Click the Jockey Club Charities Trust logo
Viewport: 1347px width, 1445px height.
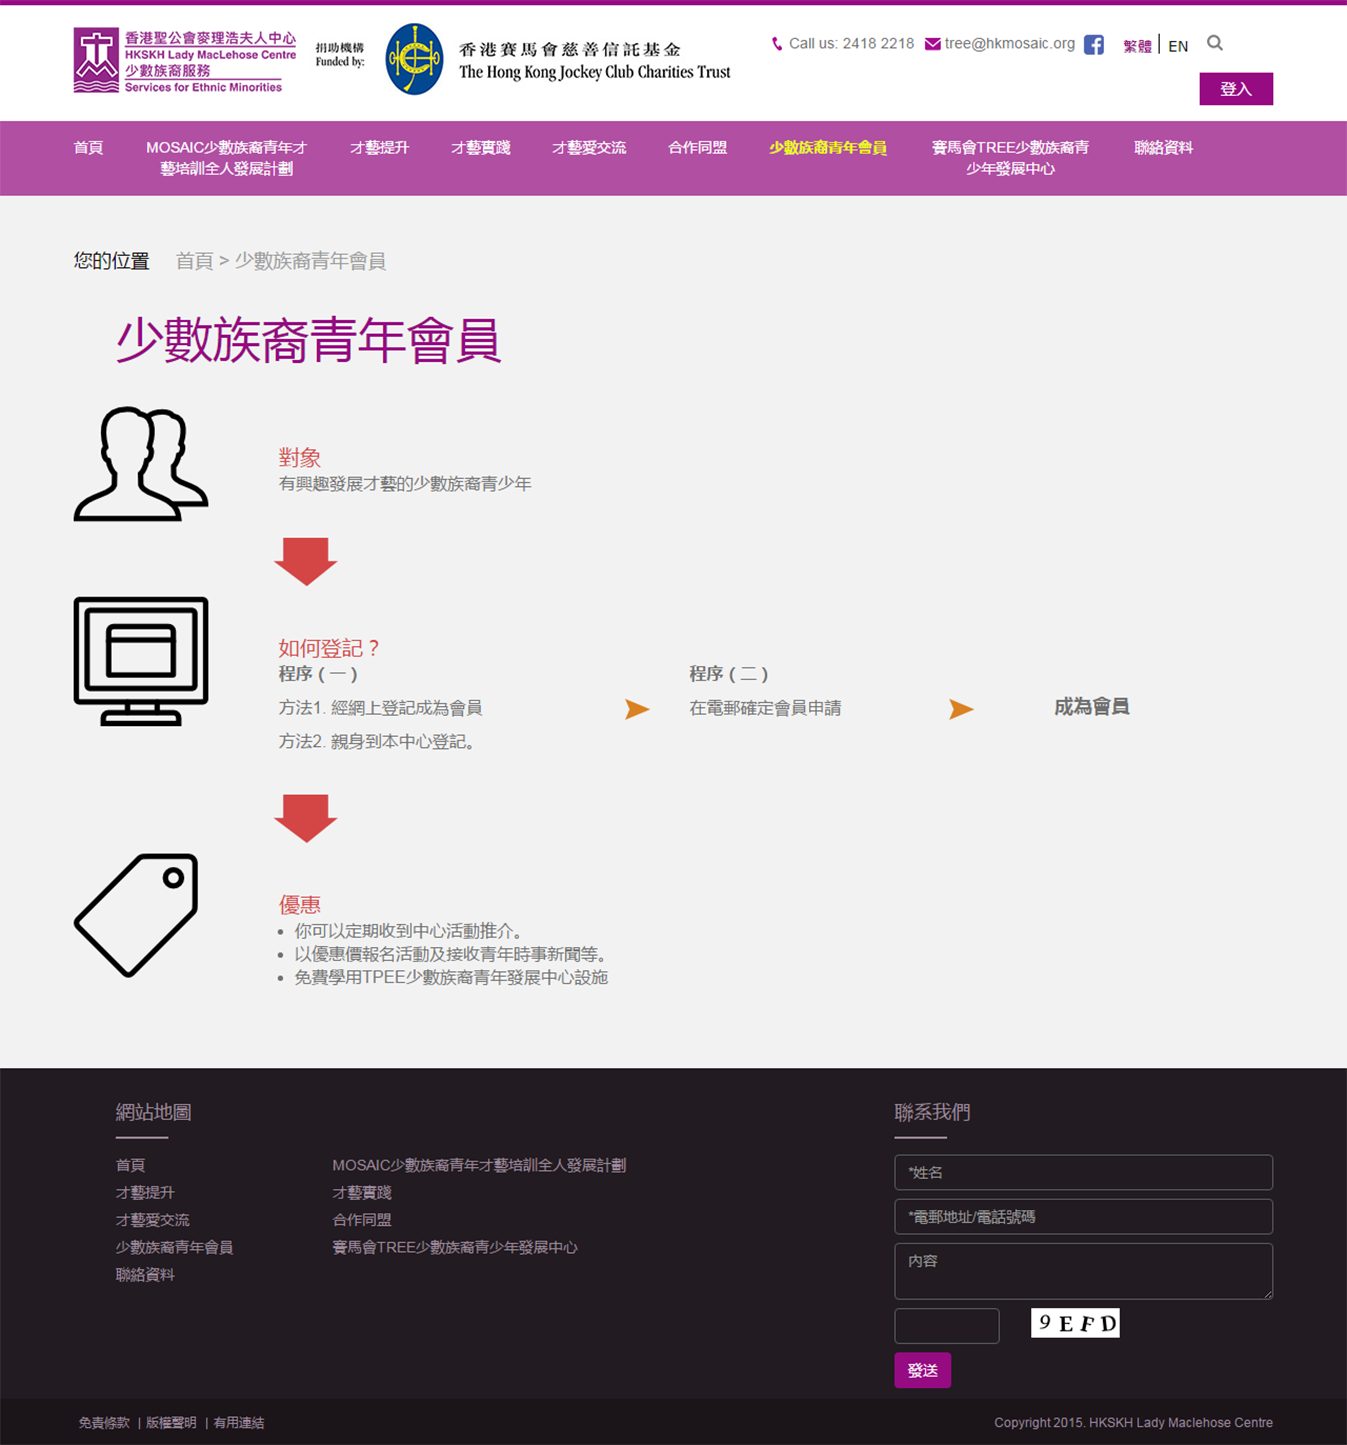tap(414, 60)
